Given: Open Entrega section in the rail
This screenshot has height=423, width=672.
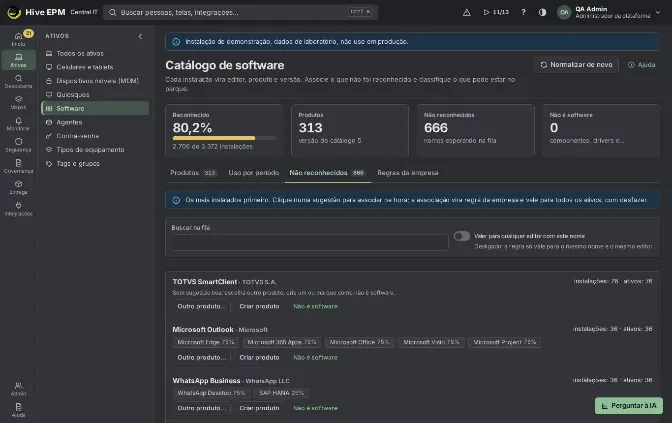Looking at the screenshot, I should click(18, 187).
